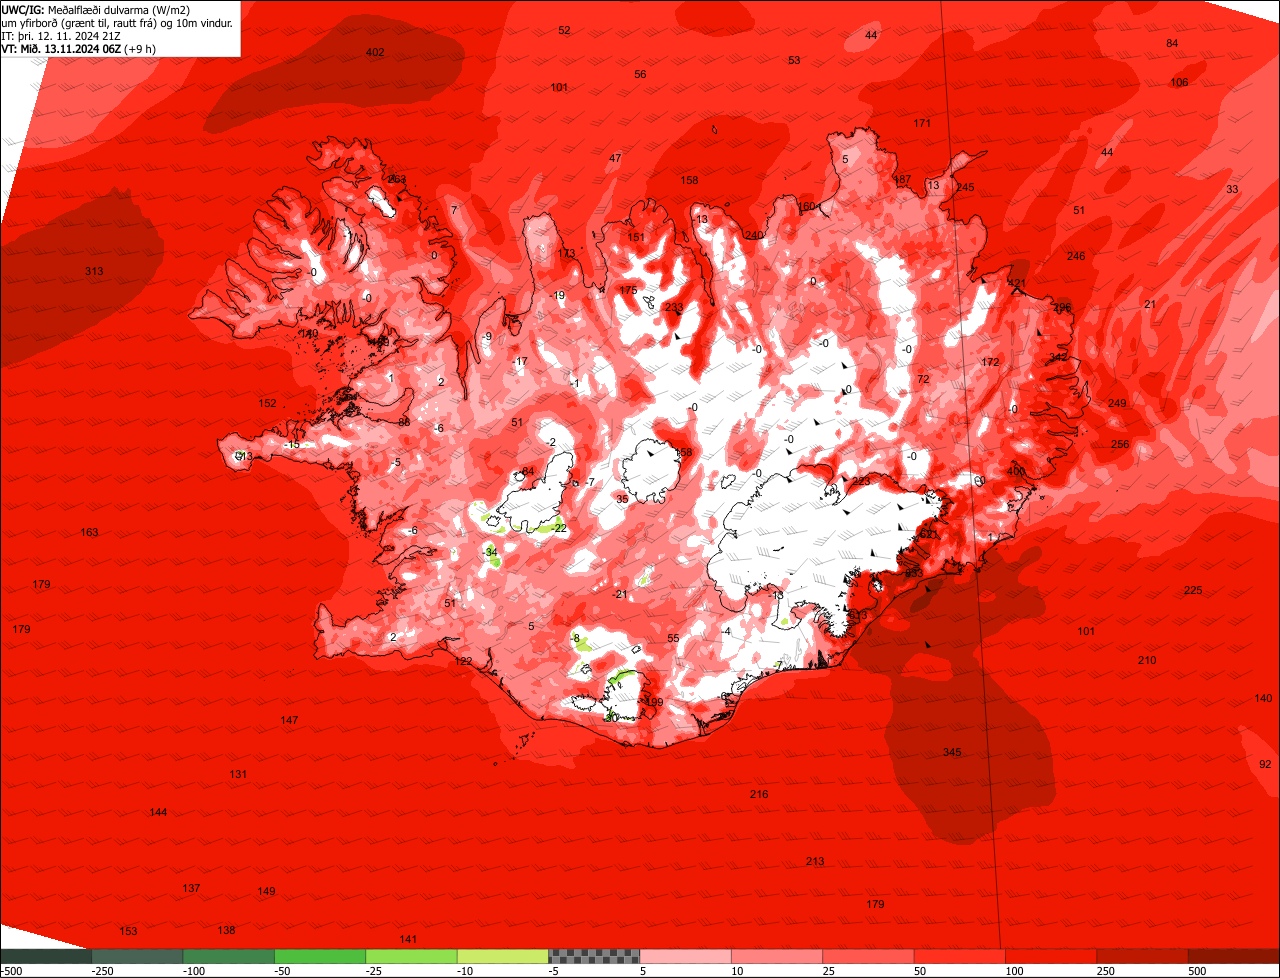The image size is (1280, 978).
Task: Select the legend swatch between 25 and 50
Action: coord(869,956)
